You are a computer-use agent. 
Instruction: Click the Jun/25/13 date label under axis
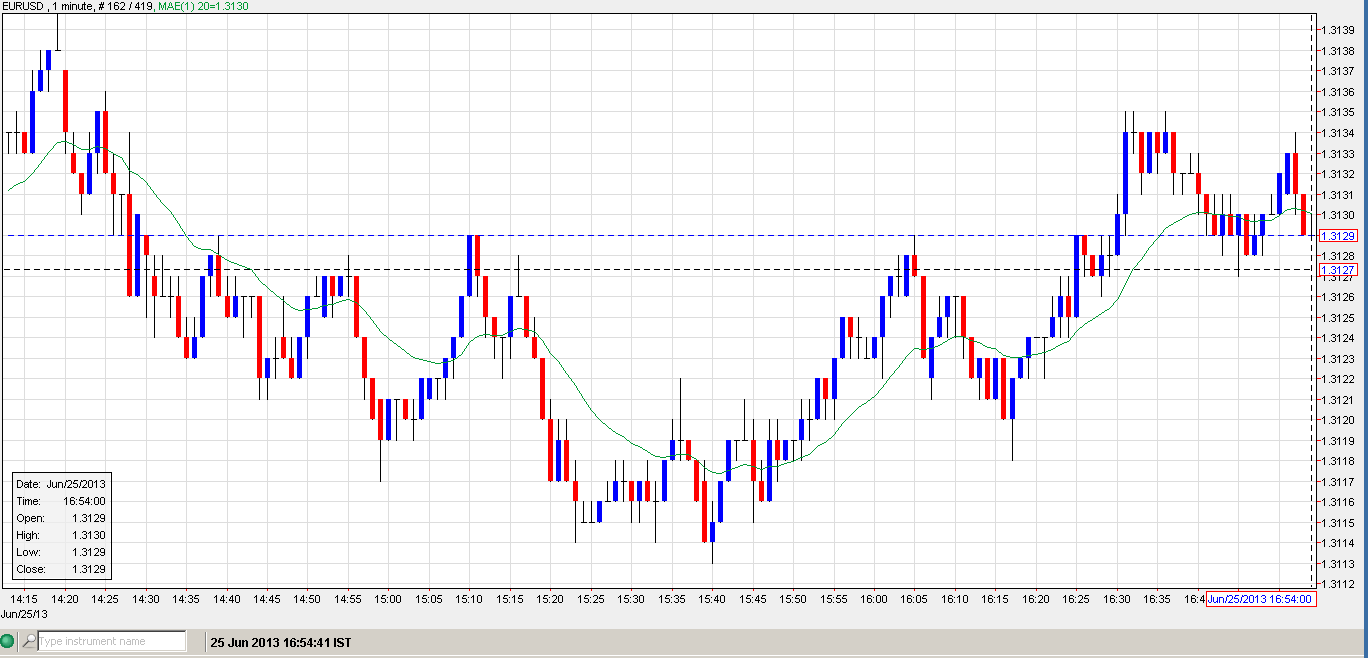tap(23, 613)
